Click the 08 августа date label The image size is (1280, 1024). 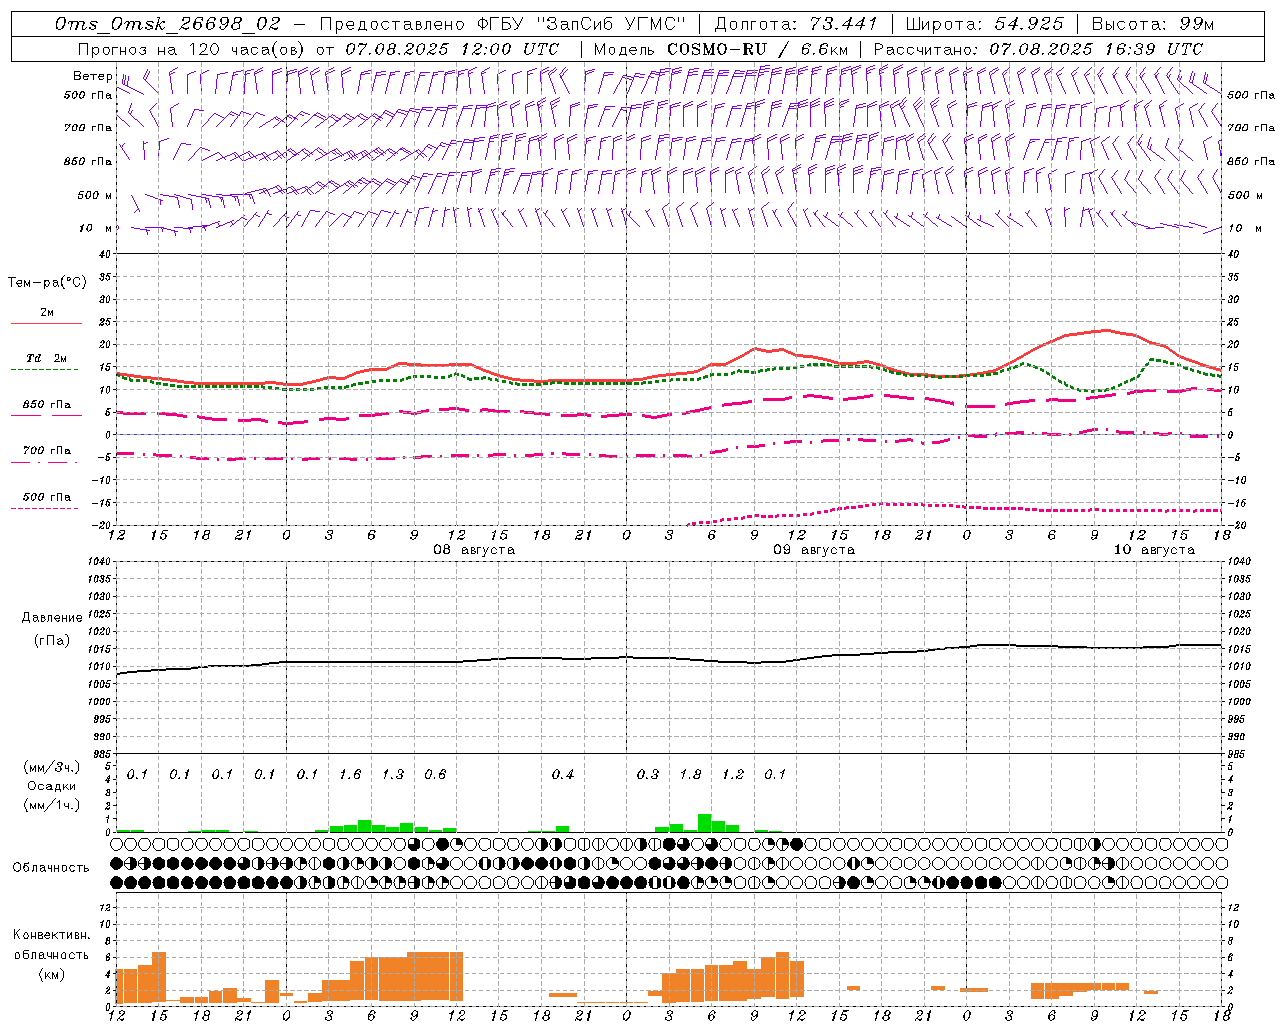pyautogui.click(x=474, y=550)
